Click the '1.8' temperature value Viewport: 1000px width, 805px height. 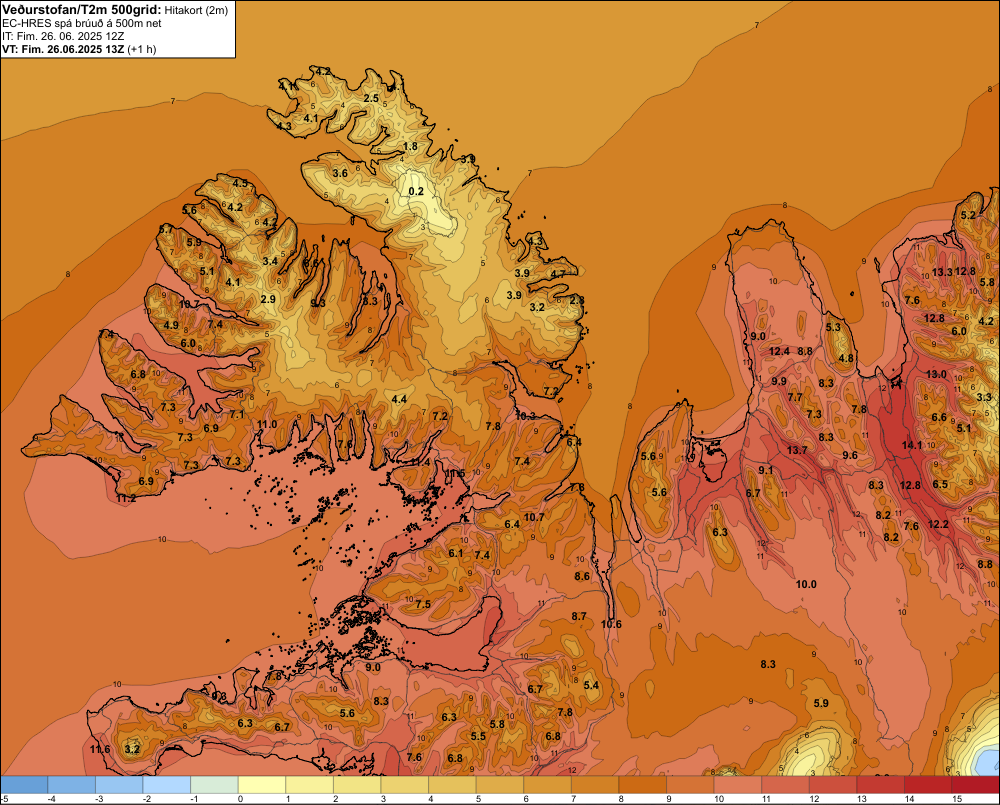tap(411, 146)
